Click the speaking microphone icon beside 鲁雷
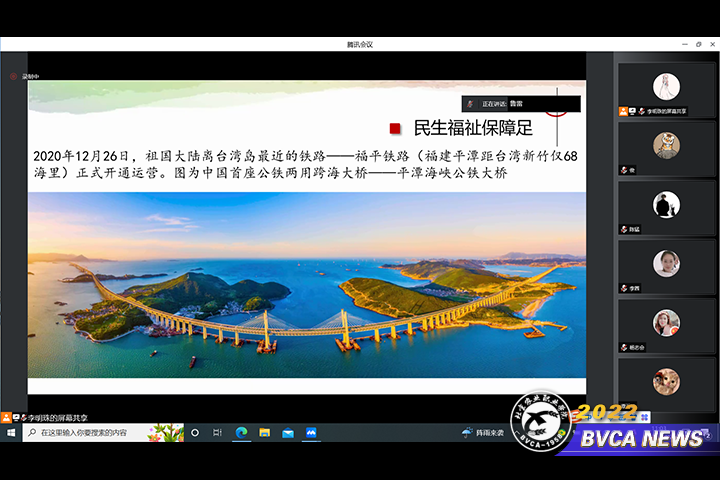The width and height of the screenshot is (720, 480). 470,104
